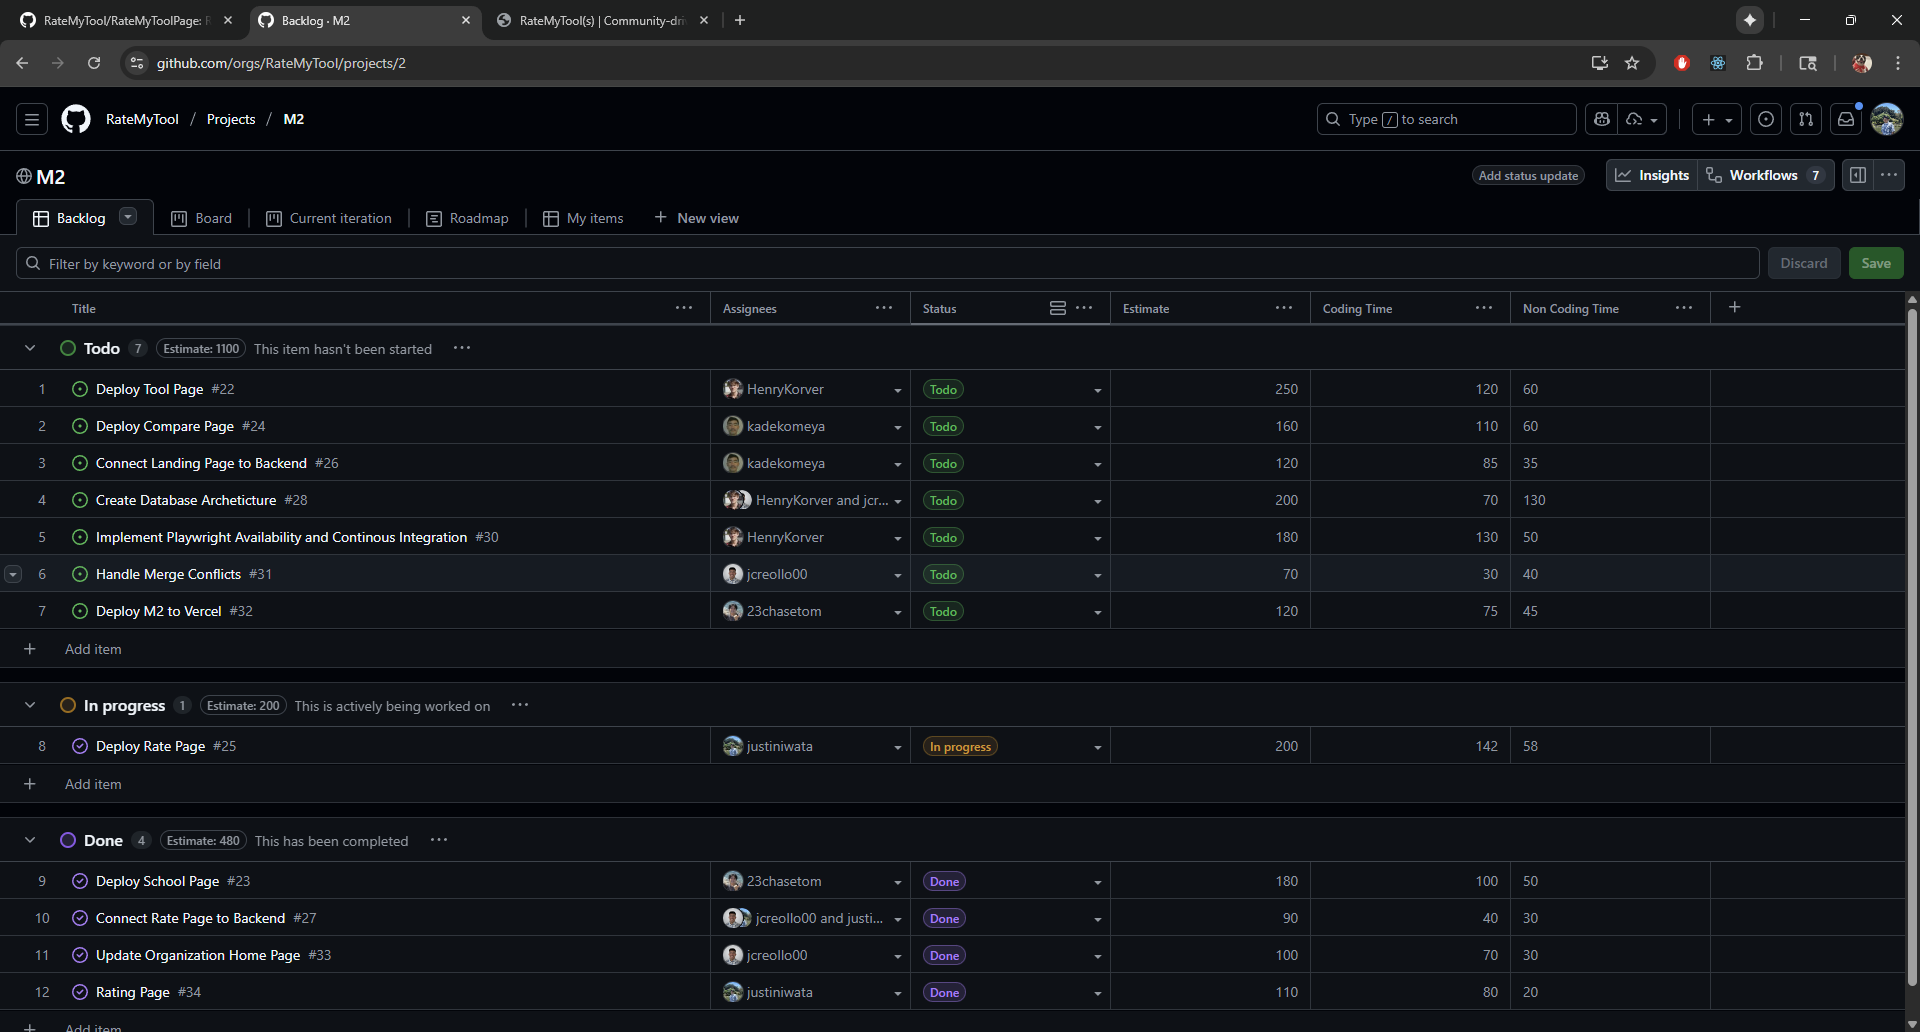Open the pull requests icon in header
The width and height of the screenshot is (1920, 1032).
pyautogui.click(x=1806, y=119)
